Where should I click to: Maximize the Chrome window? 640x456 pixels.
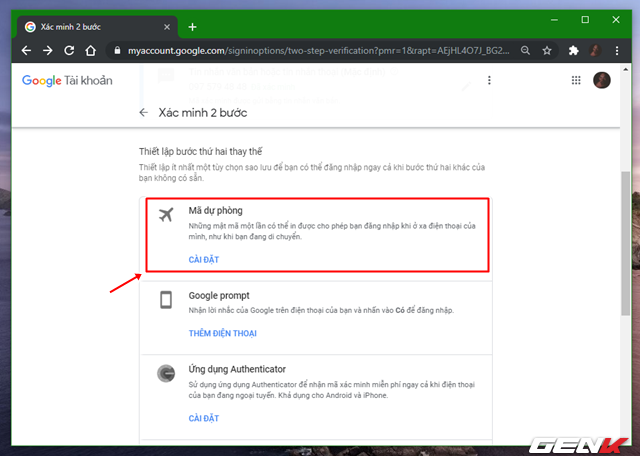585,20
